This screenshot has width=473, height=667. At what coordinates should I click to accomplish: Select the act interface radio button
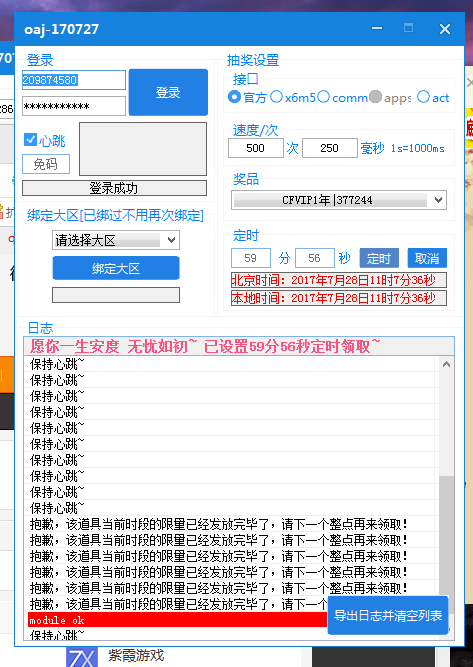click(423, 97)
